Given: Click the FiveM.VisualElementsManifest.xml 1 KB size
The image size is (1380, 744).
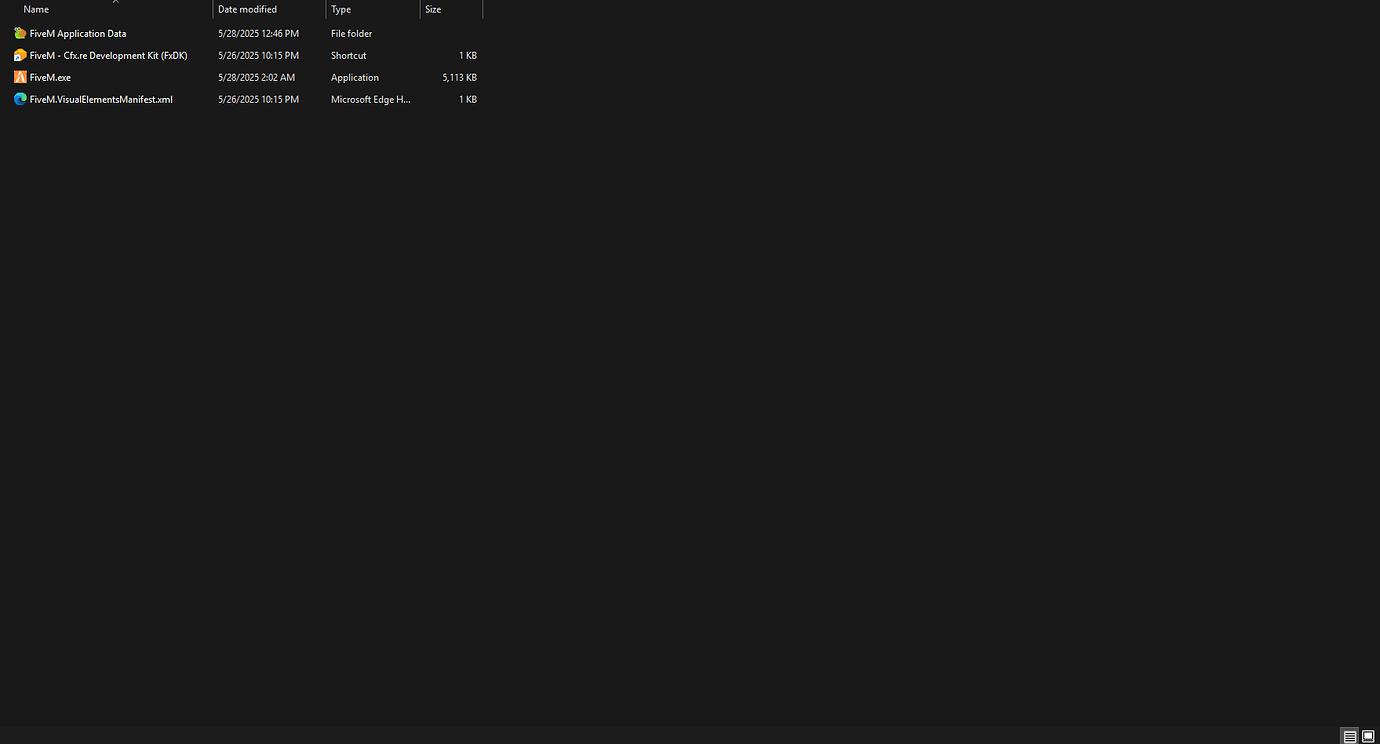Looking at the screenshot, I should (468, 100).
